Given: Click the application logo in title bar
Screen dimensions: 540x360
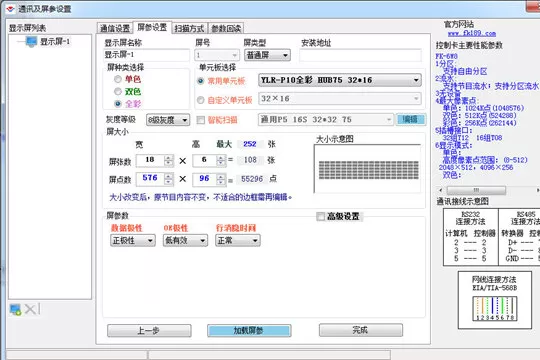Looking at the screenshot, I should pos(10,8).
